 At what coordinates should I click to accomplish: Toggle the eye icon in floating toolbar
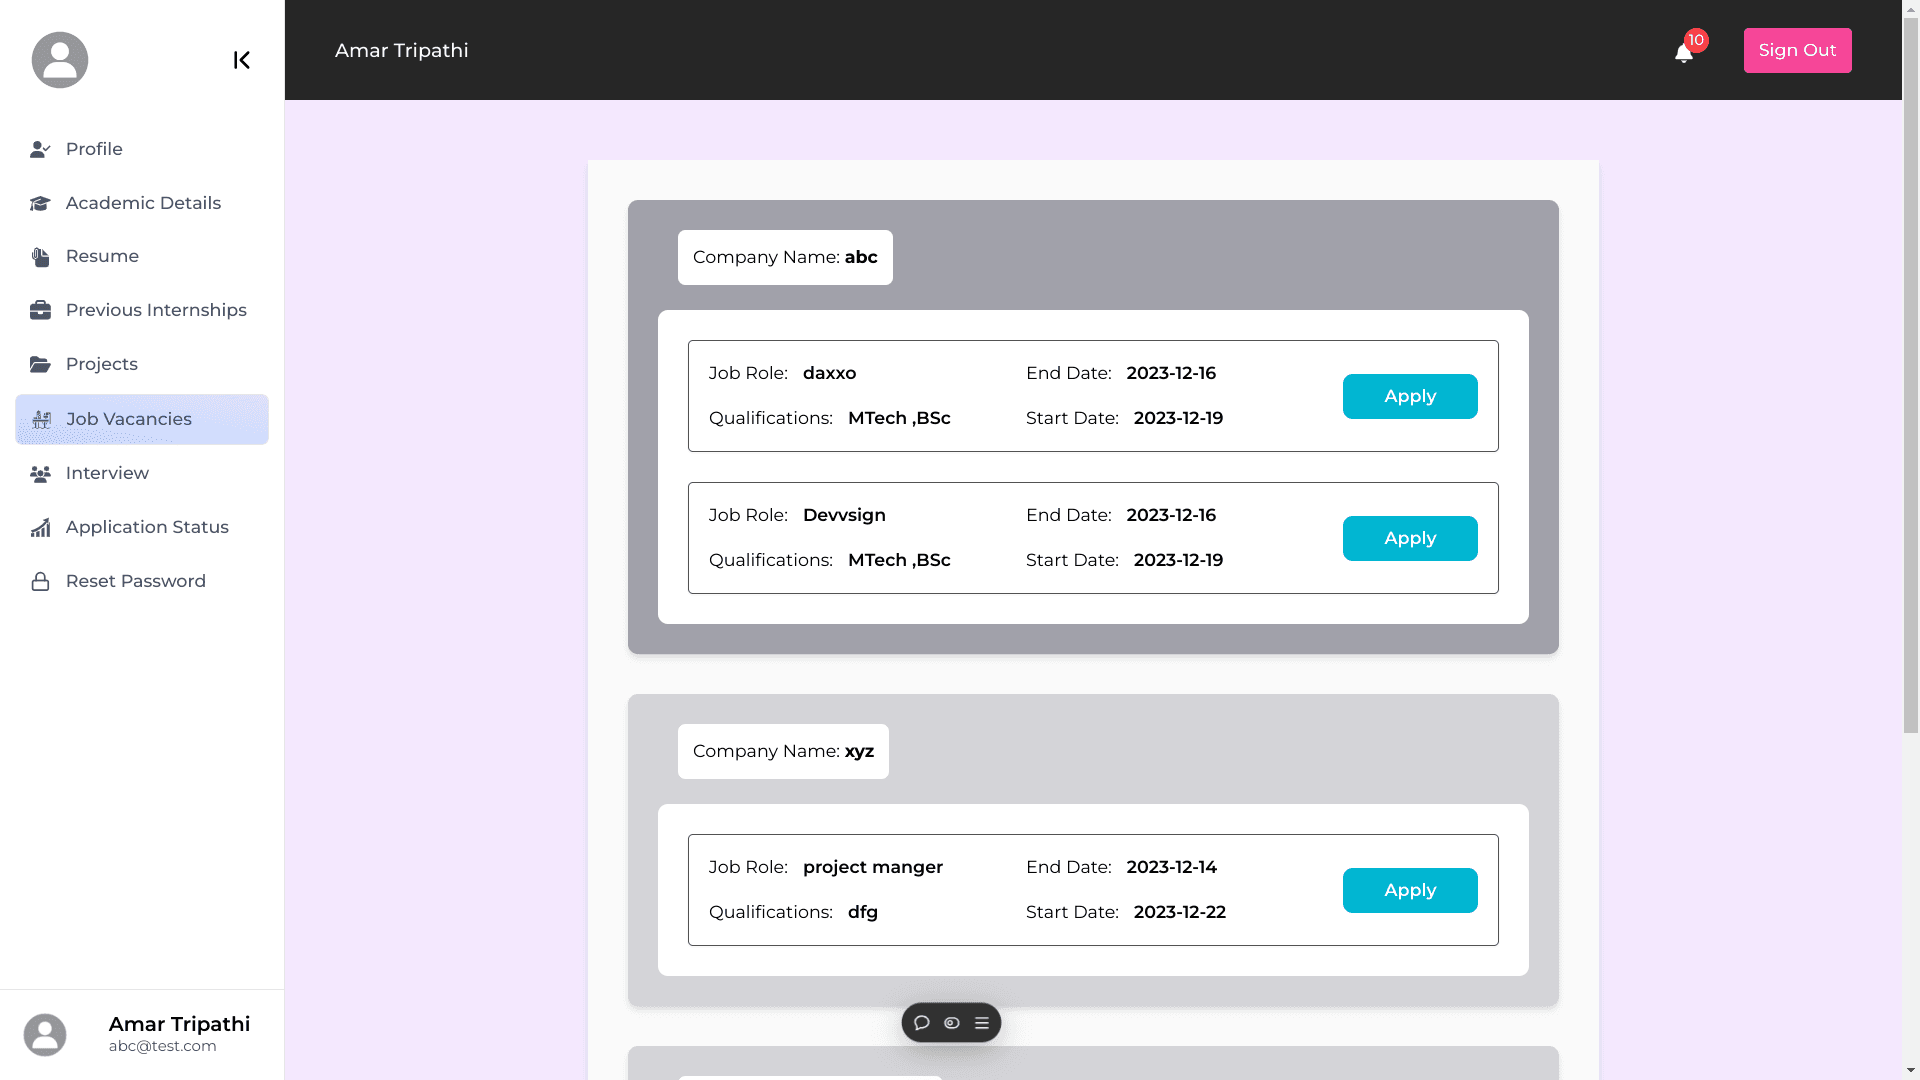click(x=952, y=1023)
